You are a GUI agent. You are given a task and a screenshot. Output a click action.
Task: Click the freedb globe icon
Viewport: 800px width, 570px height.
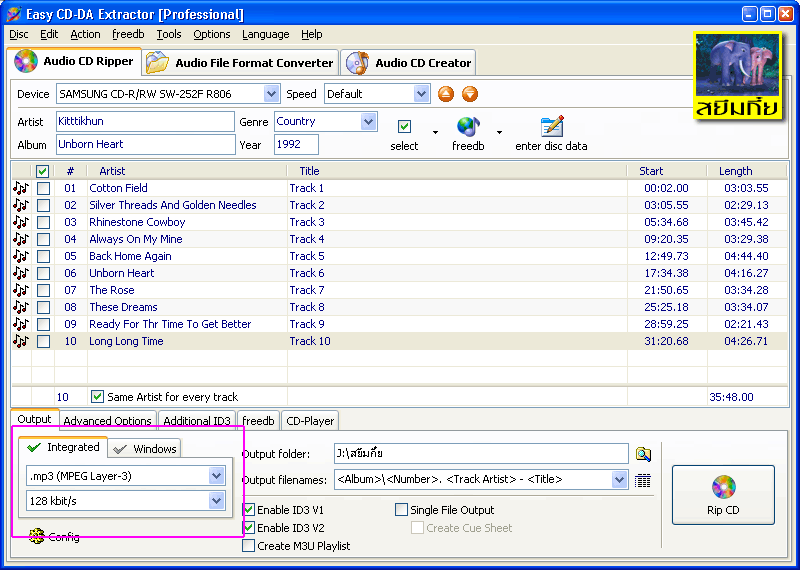pyautogui.click(x=468, y=127)
